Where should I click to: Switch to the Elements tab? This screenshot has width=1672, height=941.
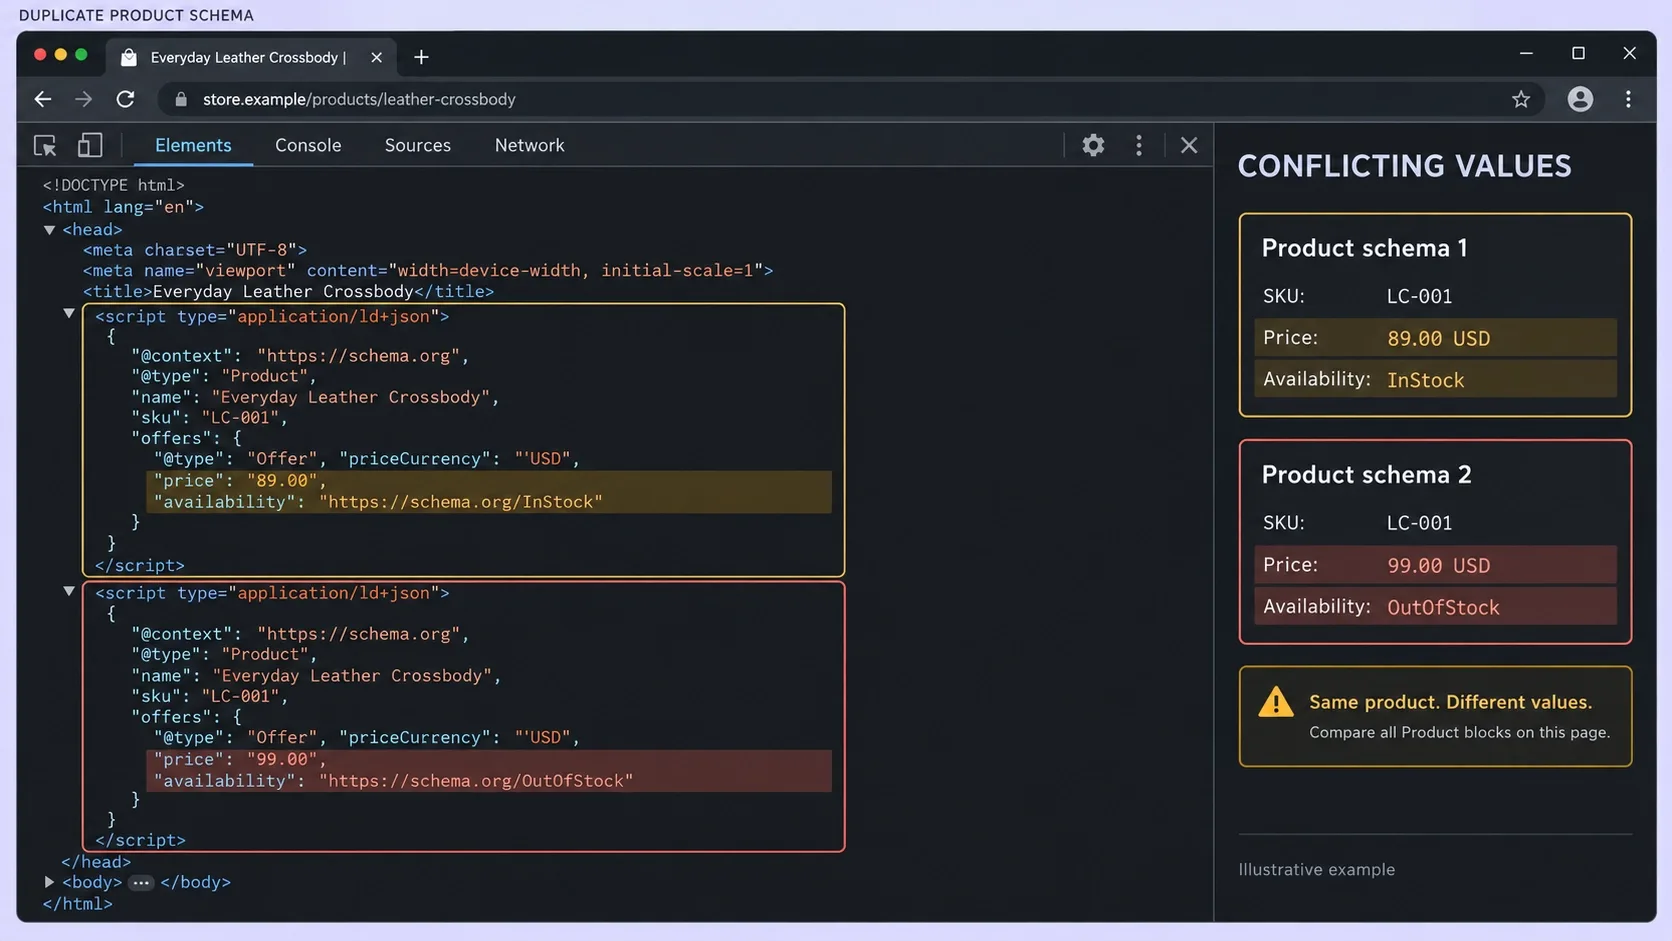coord(193,145)
